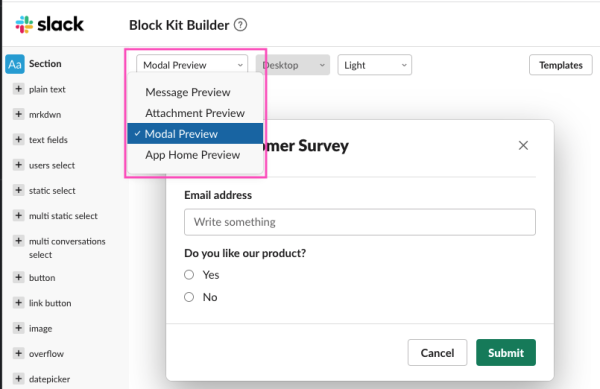Select the Yes radio button
The height and width of the screenshot is (389, 600).
[189, 275]
